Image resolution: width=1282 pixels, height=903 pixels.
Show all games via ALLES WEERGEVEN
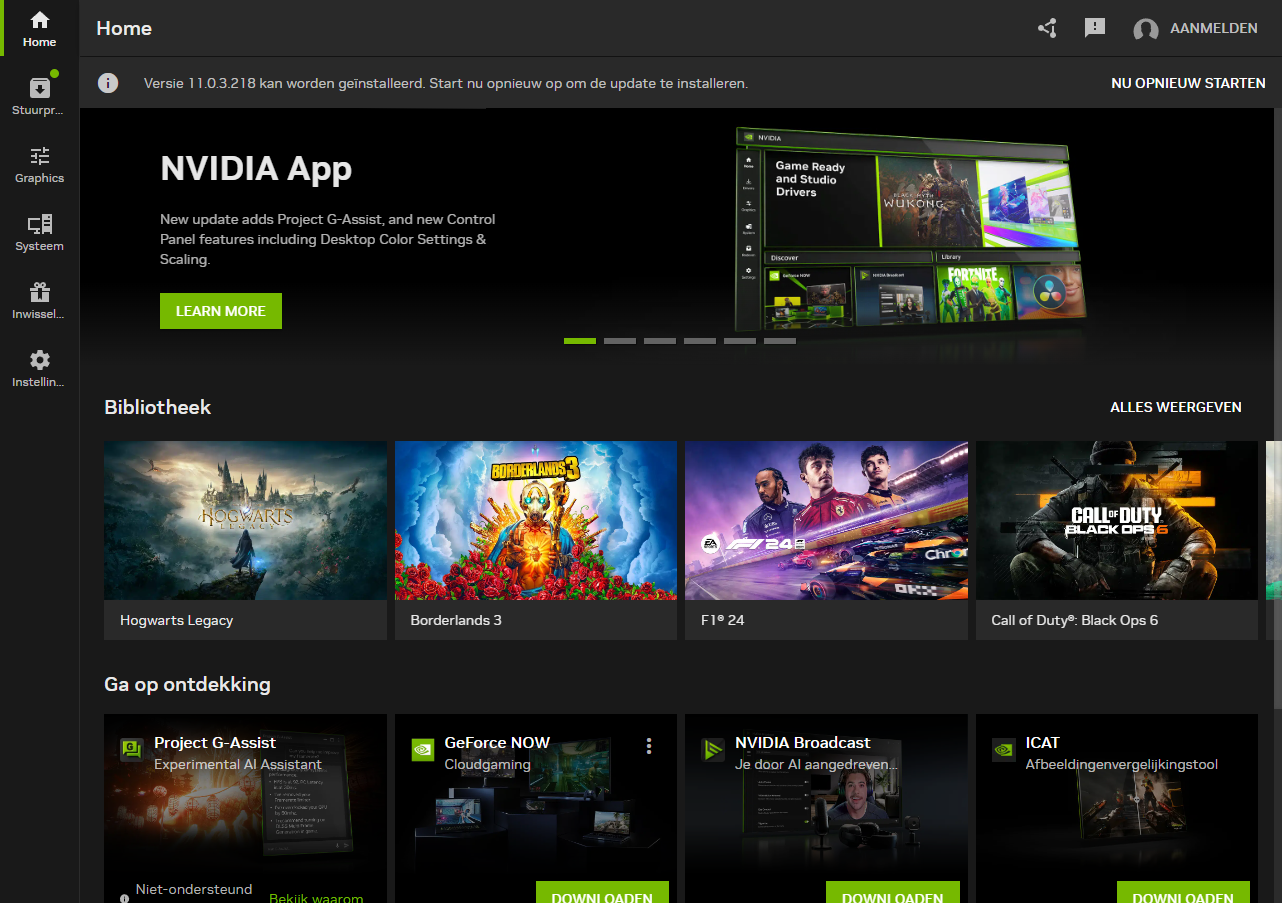1175,407
